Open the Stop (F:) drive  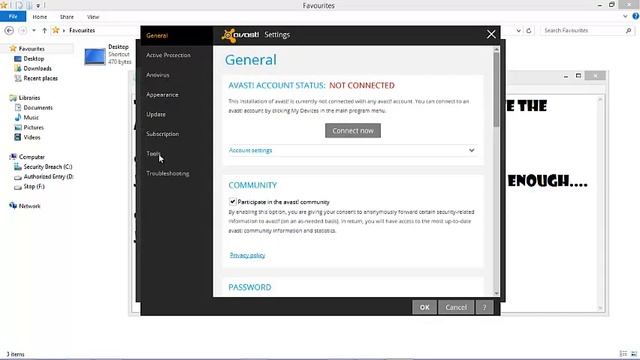(x=34, y=187)
